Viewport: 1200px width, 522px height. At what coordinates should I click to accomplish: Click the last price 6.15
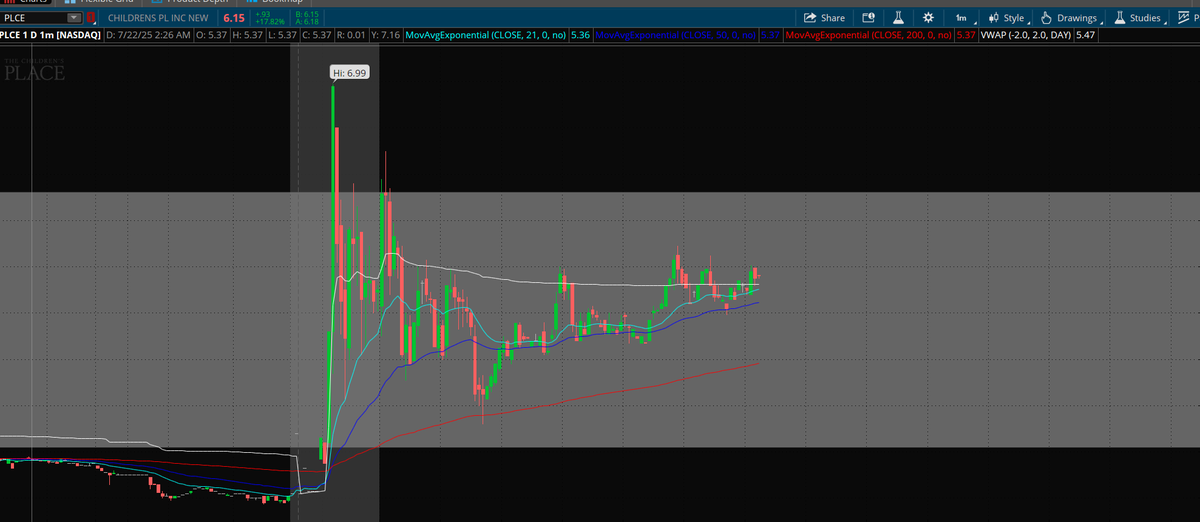click(x=234, y=18)
